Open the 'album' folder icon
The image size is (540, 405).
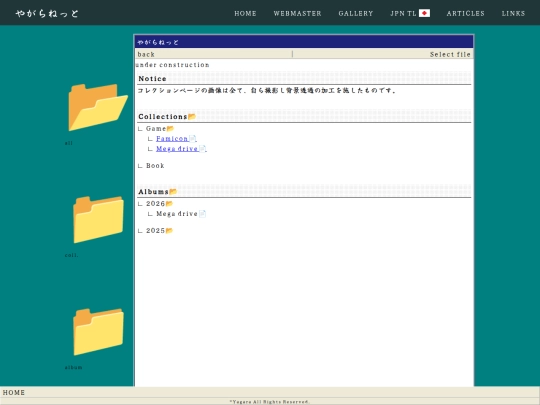(98, 332)
